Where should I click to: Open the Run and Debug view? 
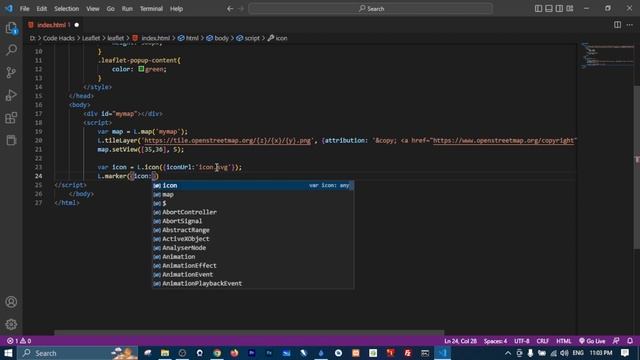point(11,95)
